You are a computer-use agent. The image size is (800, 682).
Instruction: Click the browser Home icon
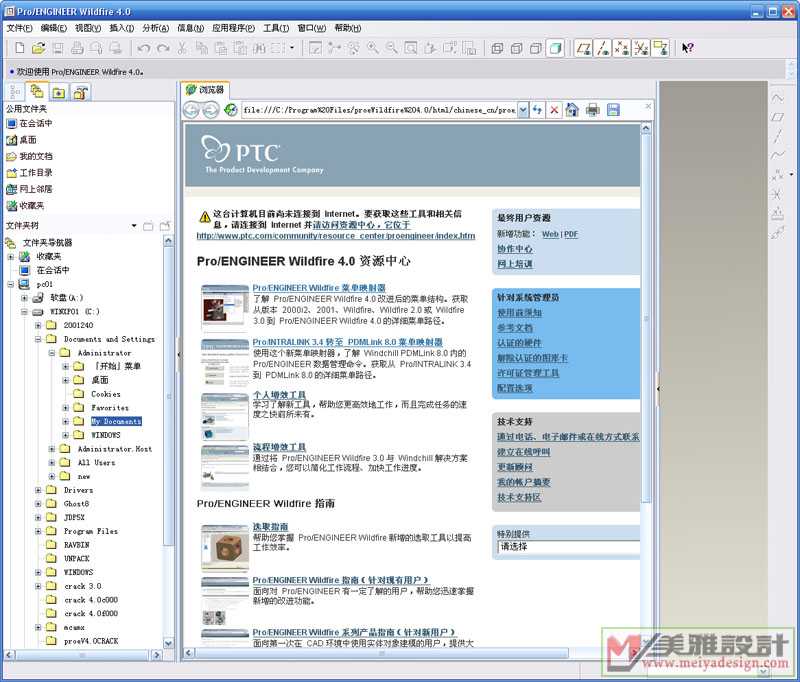coord(572,110)
